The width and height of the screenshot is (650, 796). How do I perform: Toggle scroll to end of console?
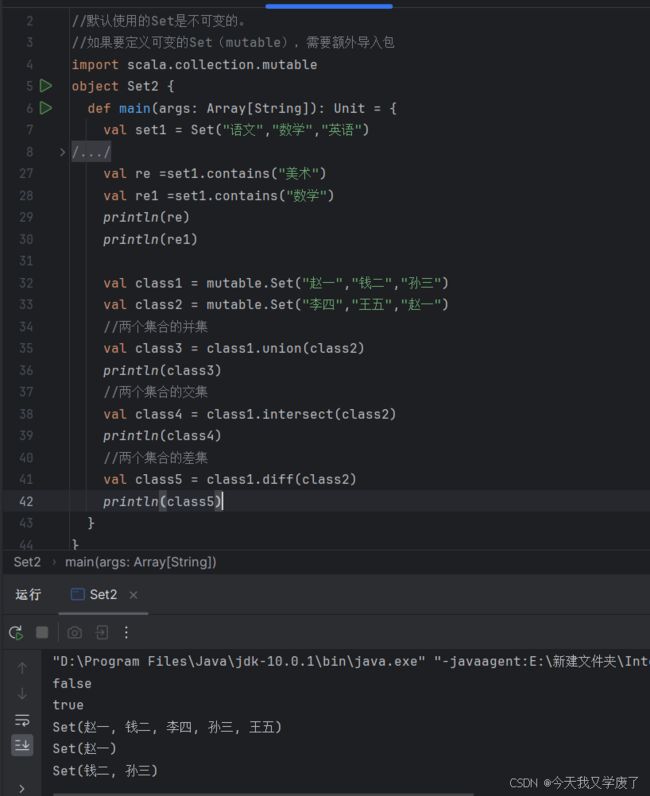[x=22, y=745]
